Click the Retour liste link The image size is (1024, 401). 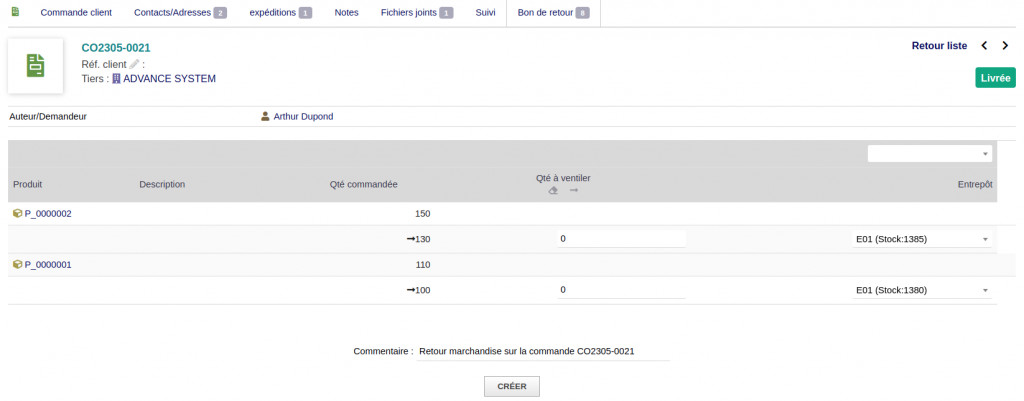tap(939, 46)
